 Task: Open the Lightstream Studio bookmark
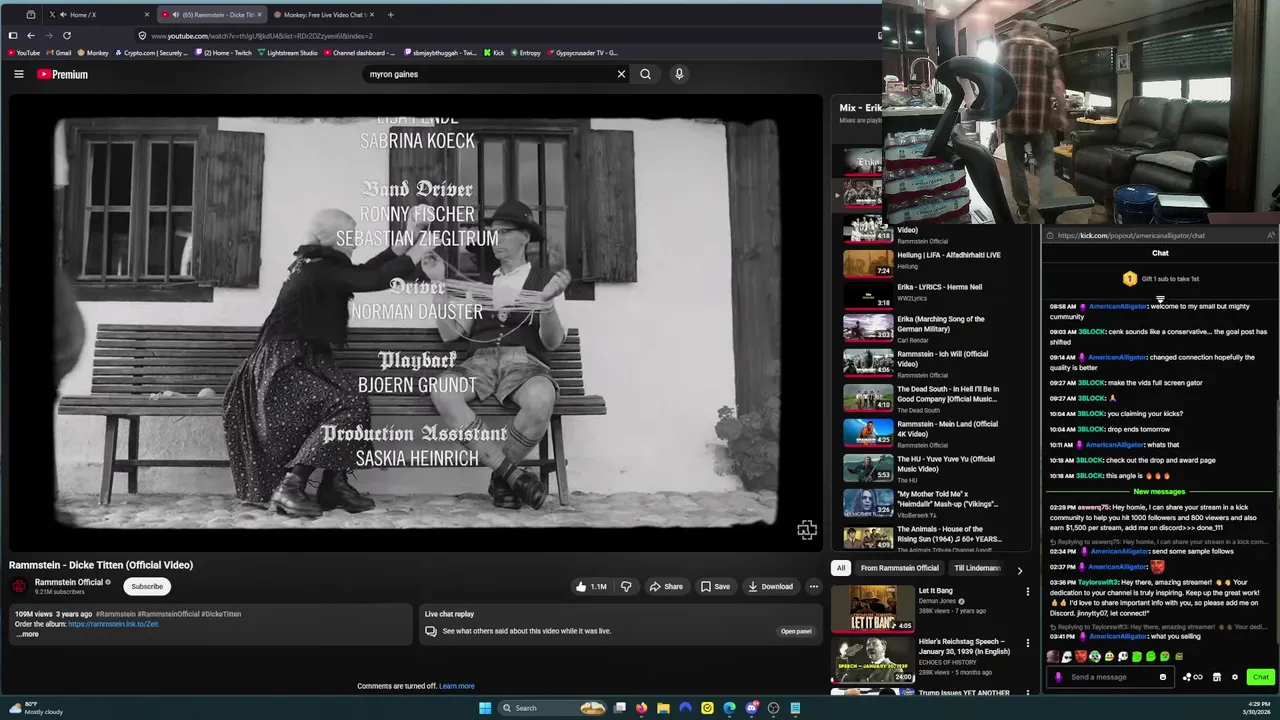point(287,53)
